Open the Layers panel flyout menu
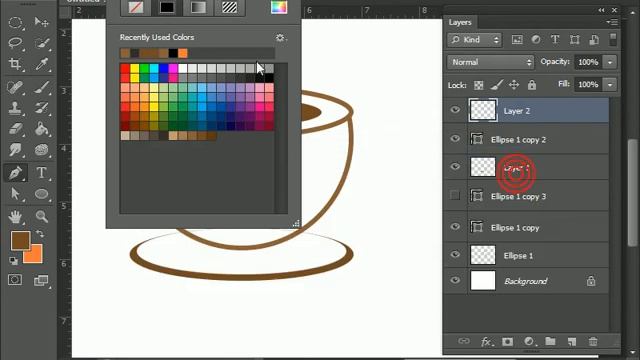The image size is (640, 360). (x=612, y=22)
